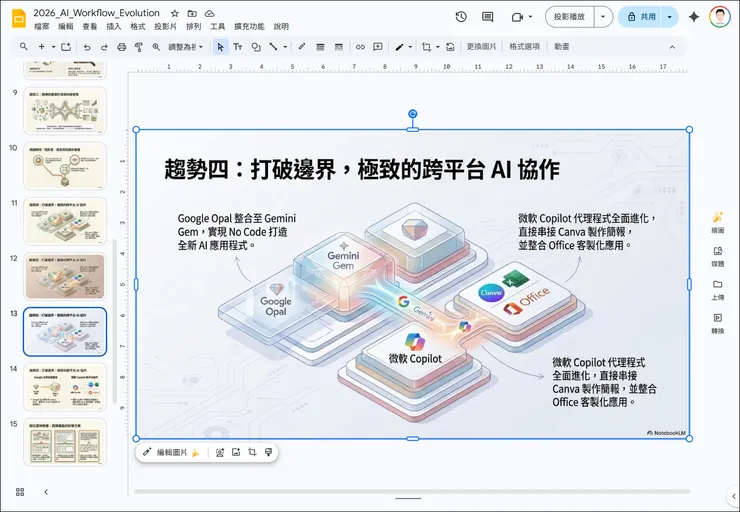Select the cursor pointer tool
Screen dimensions: 740x512
(x=220, y=47)
